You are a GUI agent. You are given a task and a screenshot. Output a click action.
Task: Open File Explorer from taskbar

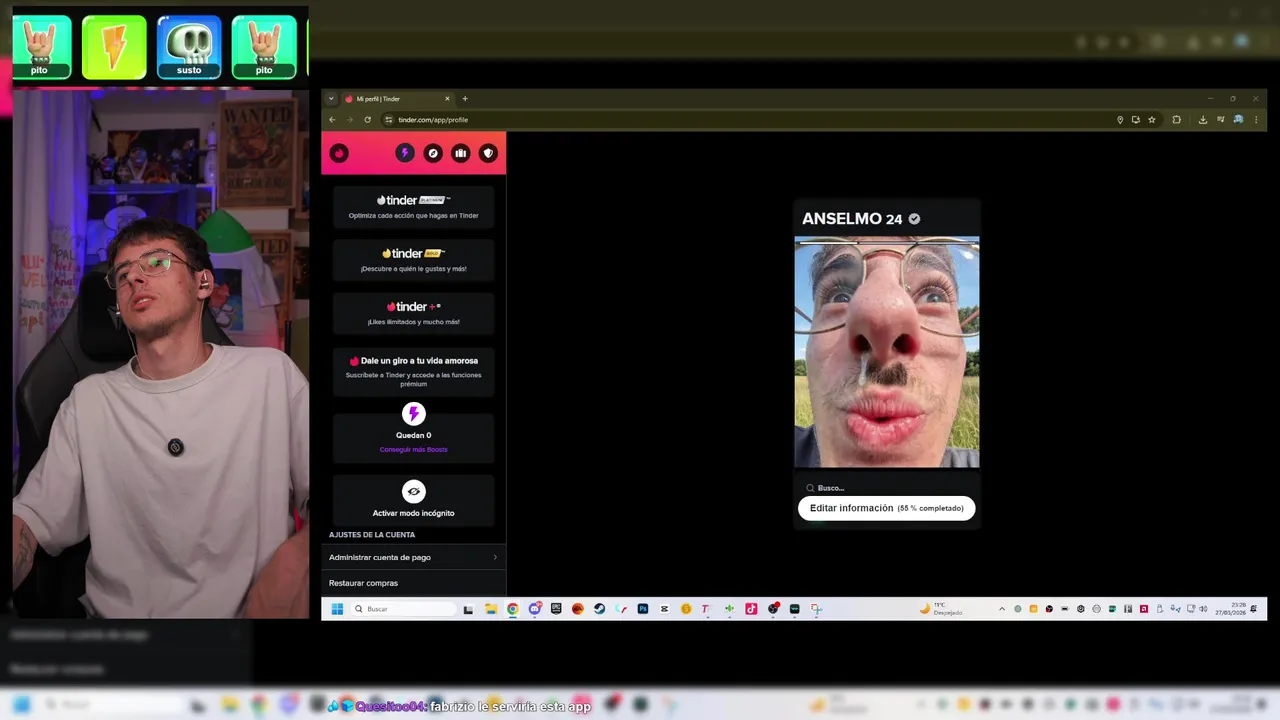point(491,609)
